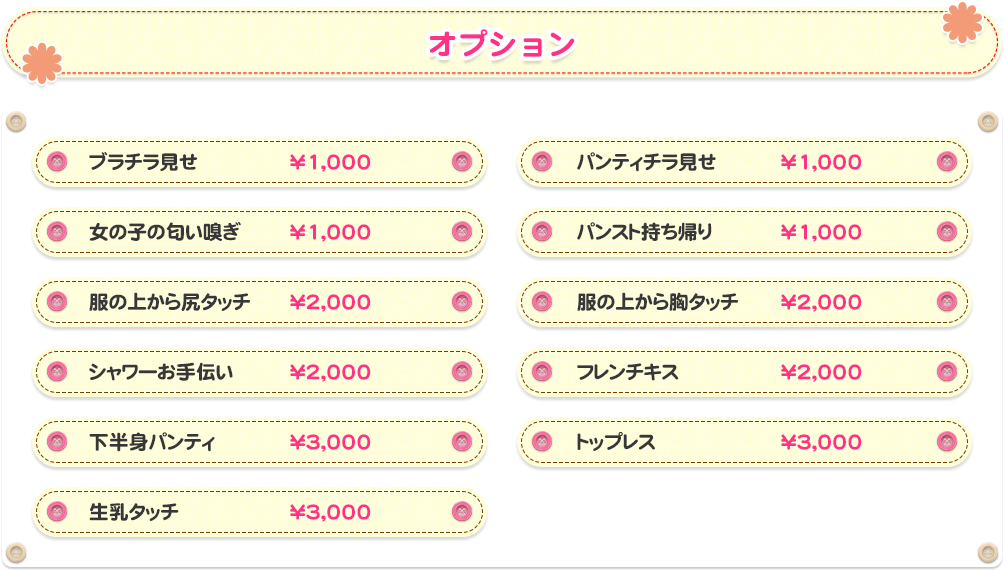Click the orange flower icon at header's left
1004x570 pixels.
click(x=42, y=63)
